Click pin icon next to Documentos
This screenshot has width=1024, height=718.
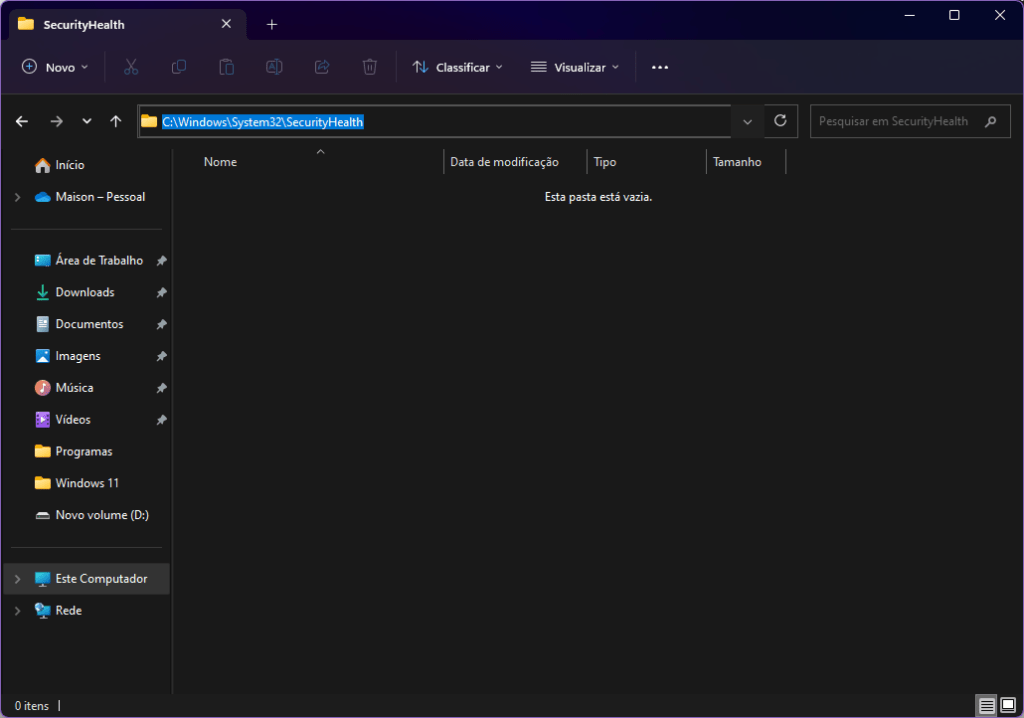[161, 325]
